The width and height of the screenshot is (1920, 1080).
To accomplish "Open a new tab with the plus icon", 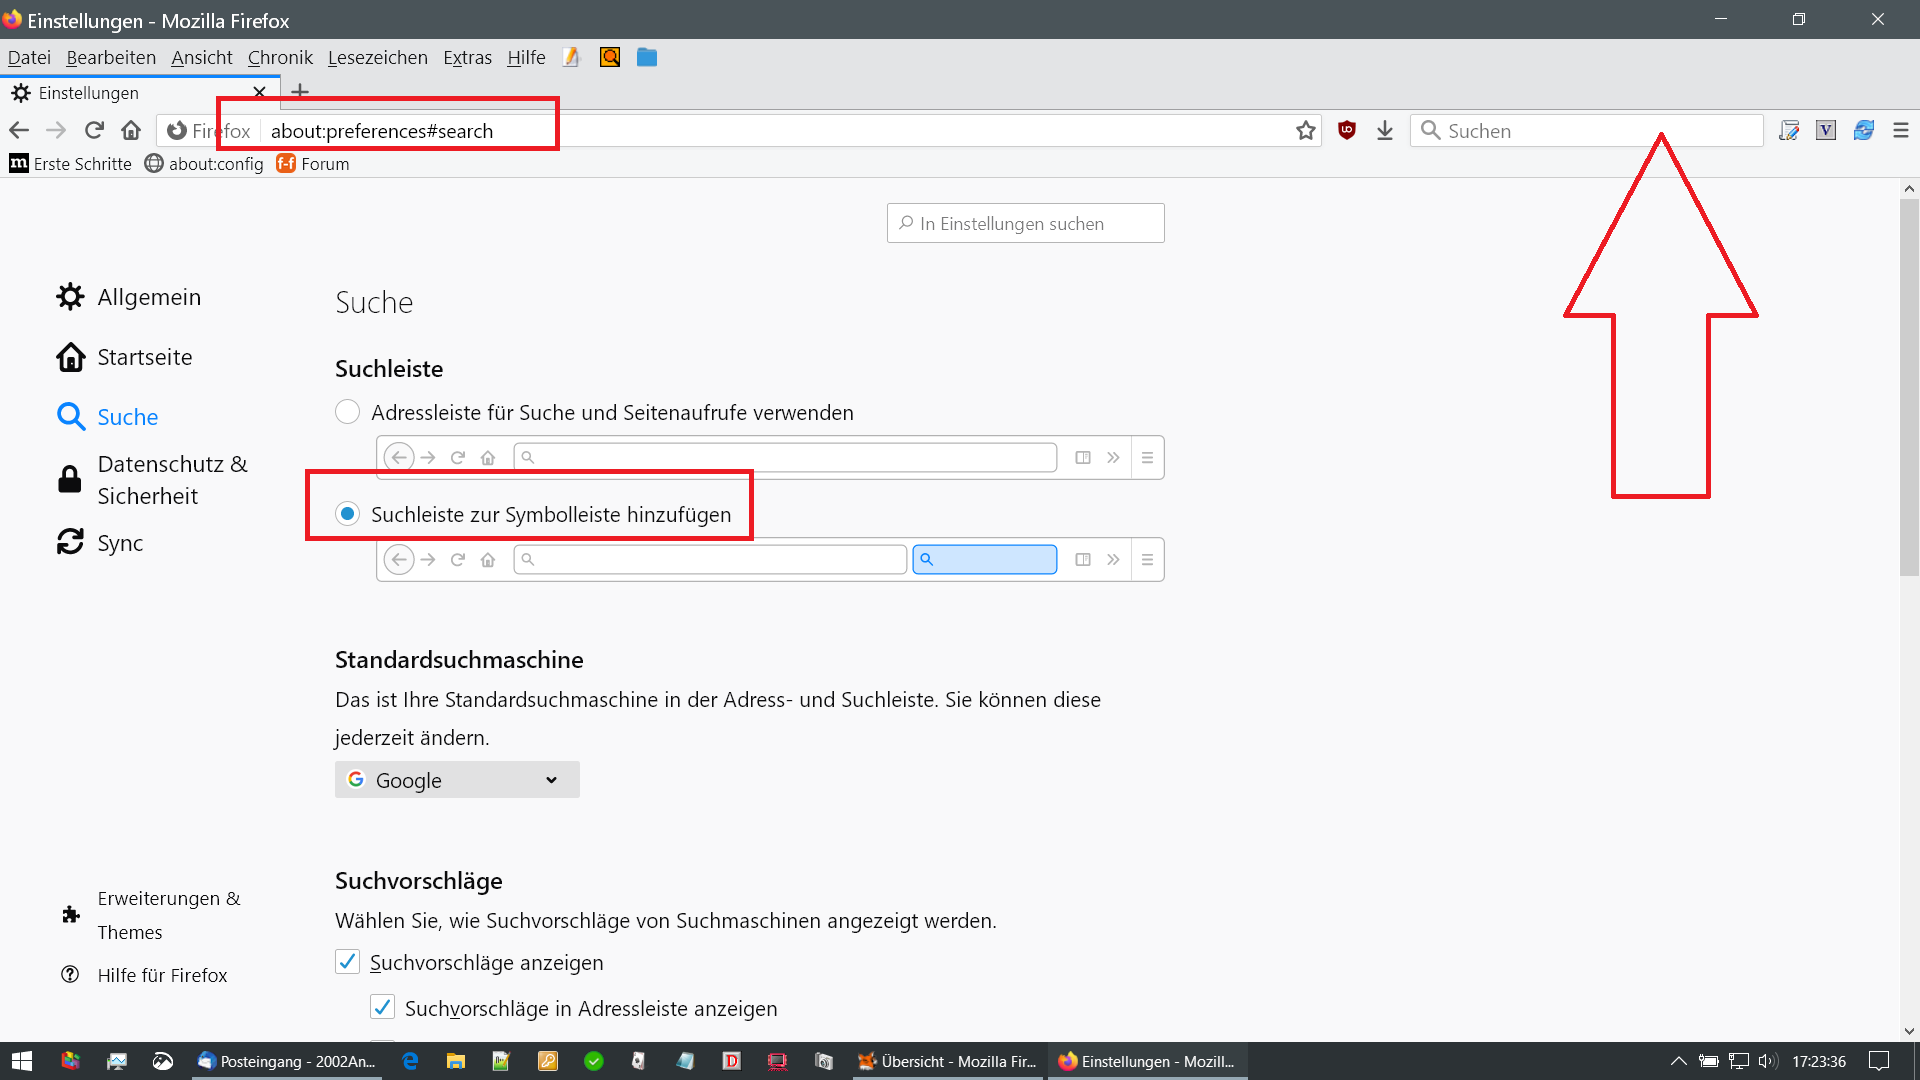I will [x=300, y=92].
